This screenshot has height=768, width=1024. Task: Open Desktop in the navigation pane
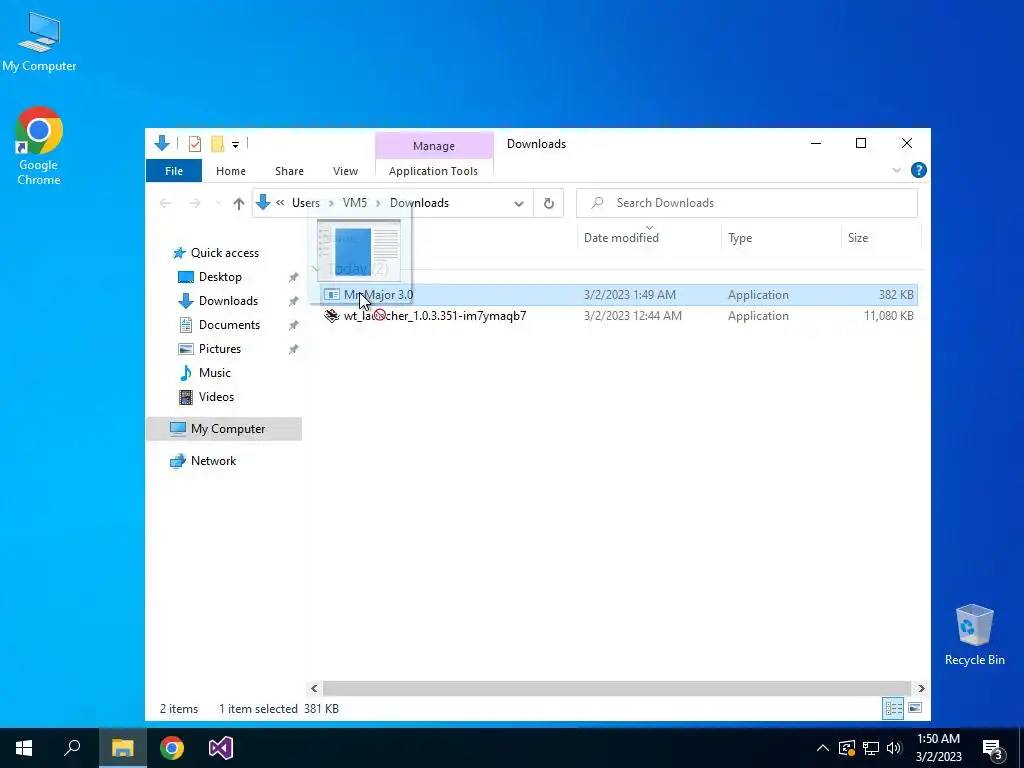pyautogui.click(x=219, y=277)
